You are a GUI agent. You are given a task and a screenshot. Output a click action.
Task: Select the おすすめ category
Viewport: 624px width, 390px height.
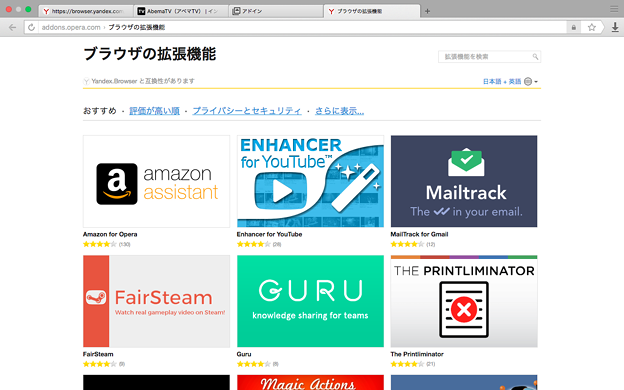pyautogui.click(x=99, y=111)
